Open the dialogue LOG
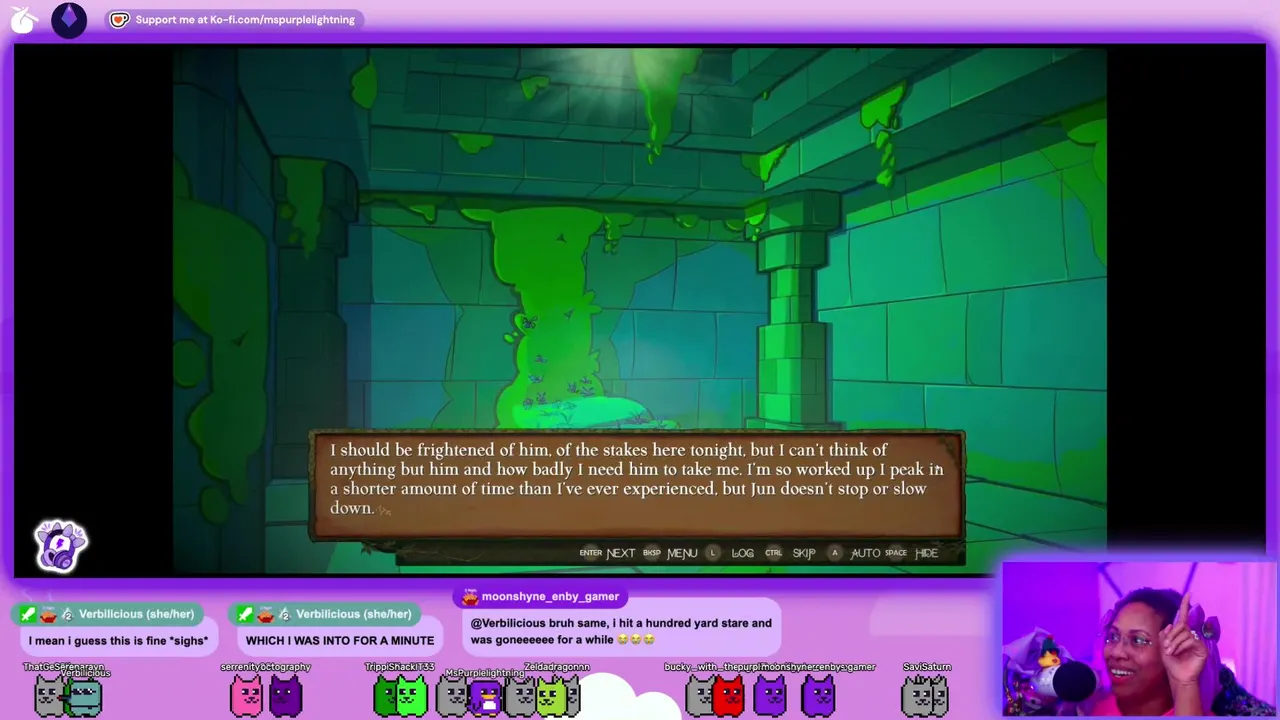1280x720 pixels. point(743,553)
